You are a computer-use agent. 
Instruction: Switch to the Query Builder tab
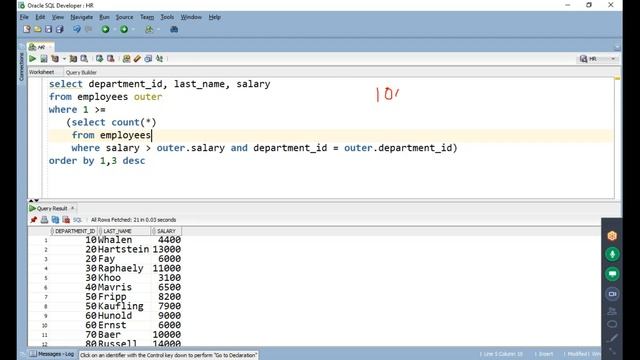click(81, 72)
